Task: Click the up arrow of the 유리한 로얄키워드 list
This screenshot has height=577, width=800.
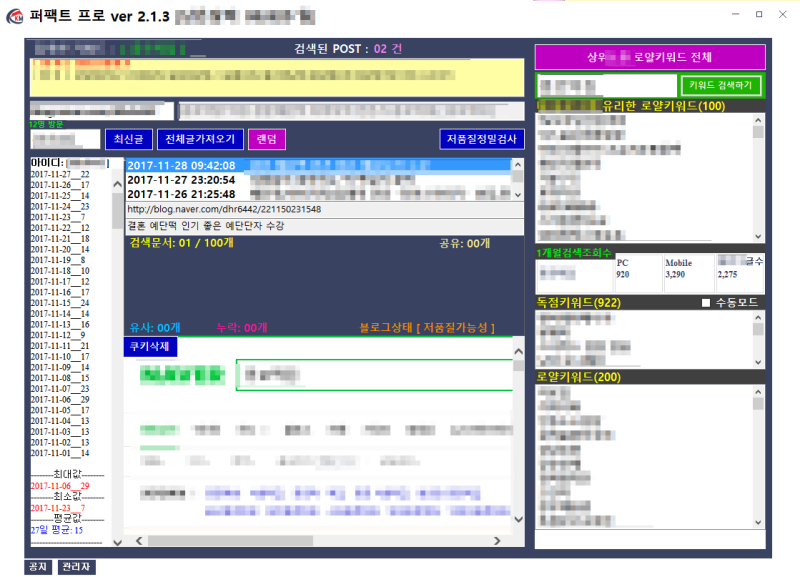Action: (758, 120)
